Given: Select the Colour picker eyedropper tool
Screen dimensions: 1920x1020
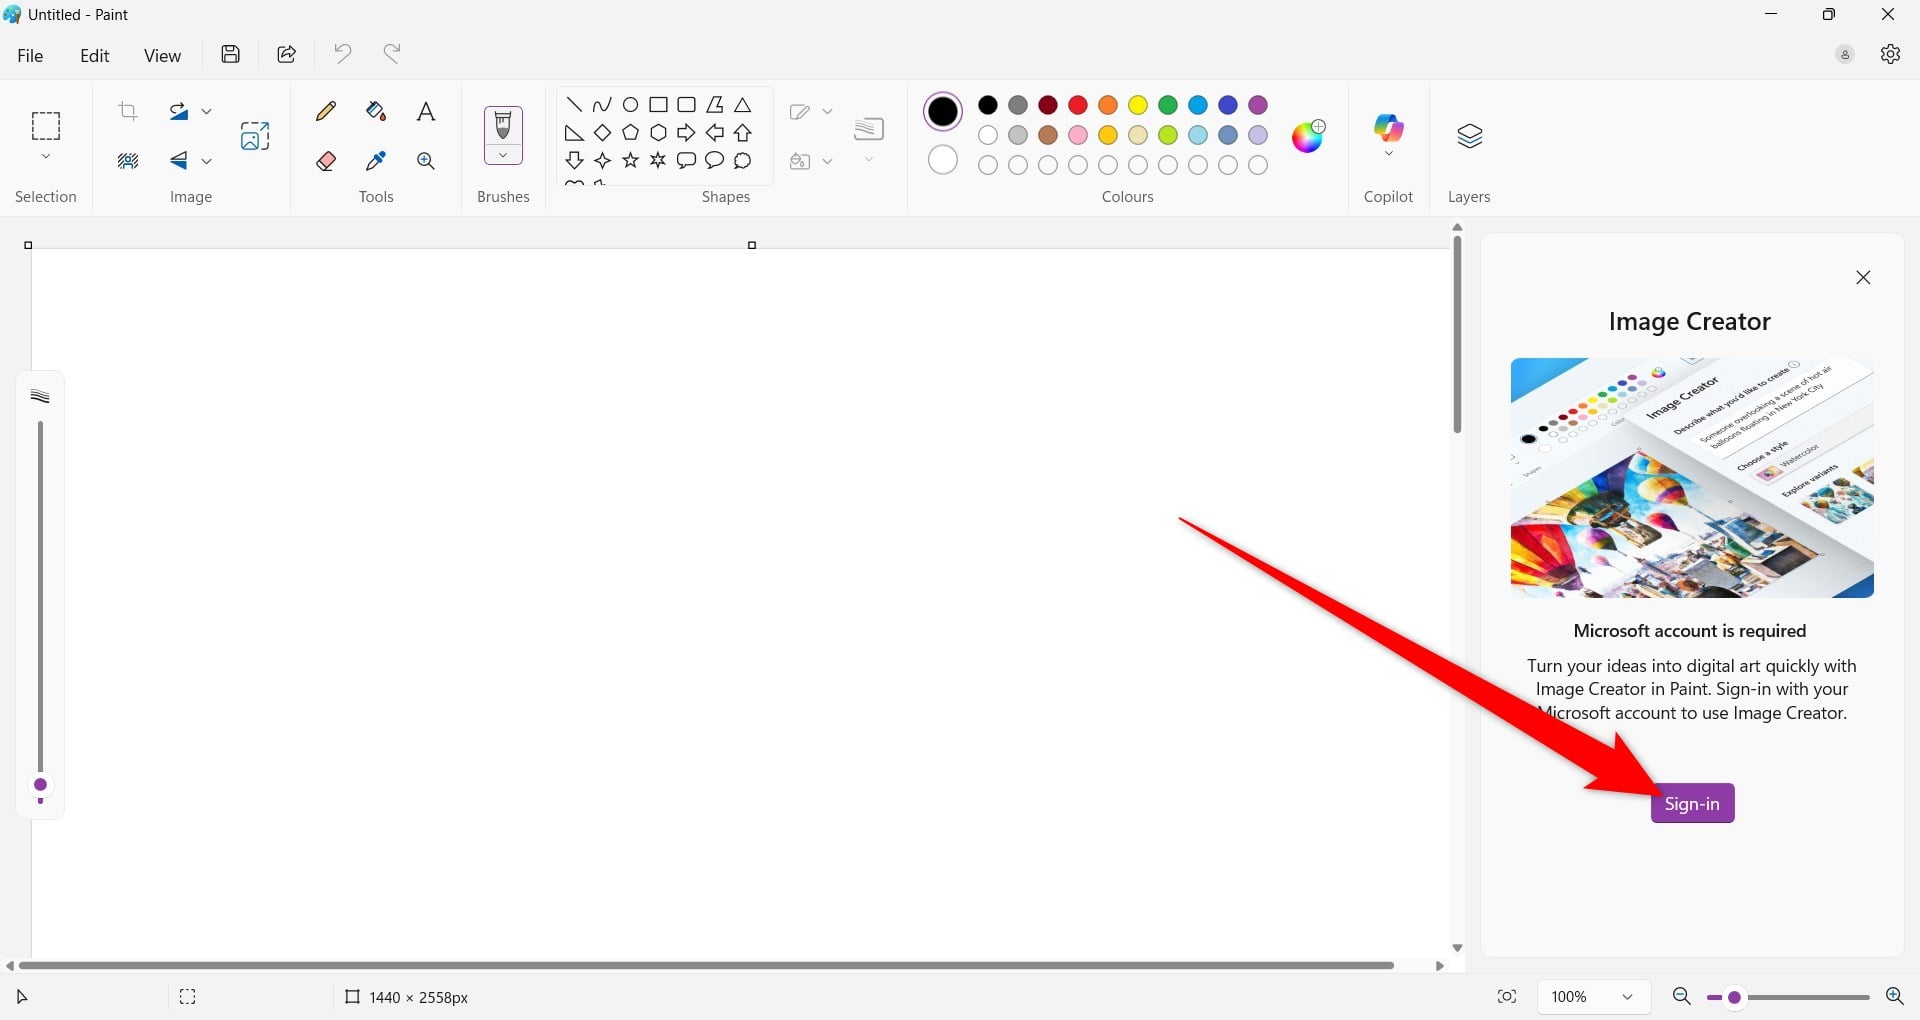Looking at the screenshot, I should point(376,161).
